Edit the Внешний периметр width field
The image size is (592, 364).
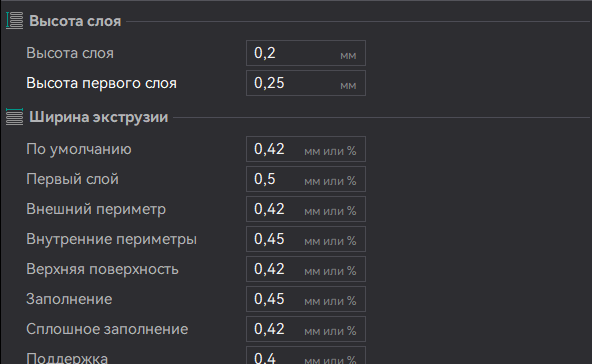click(306, 209)
